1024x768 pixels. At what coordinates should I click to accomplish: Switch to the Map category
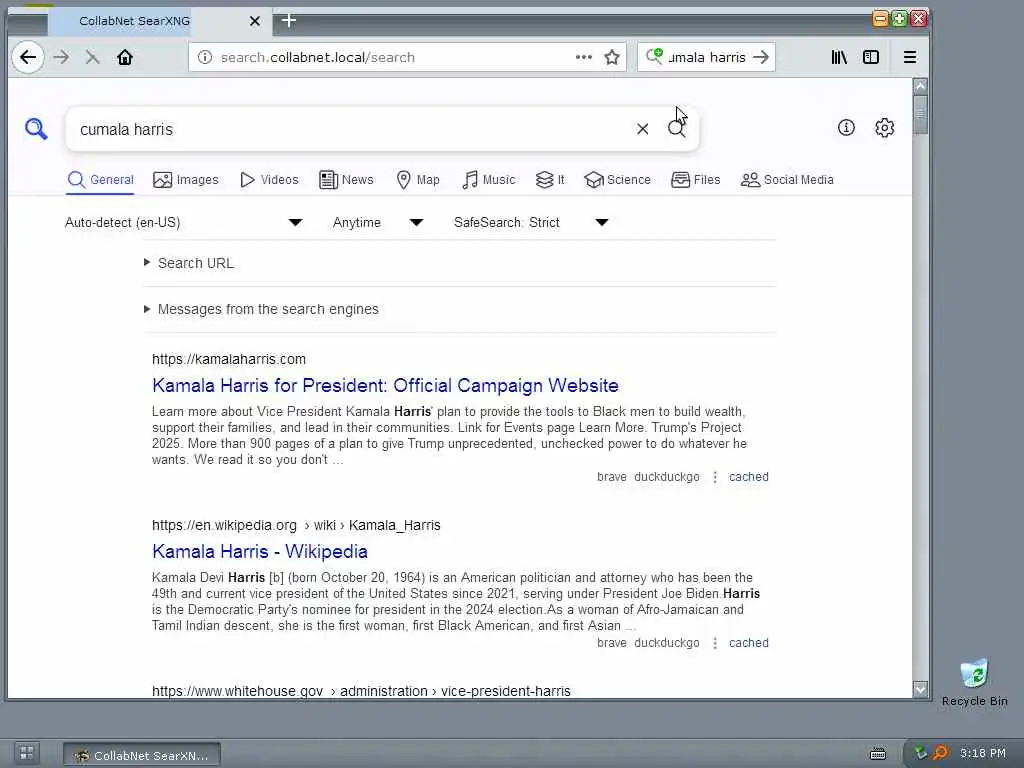418,180
